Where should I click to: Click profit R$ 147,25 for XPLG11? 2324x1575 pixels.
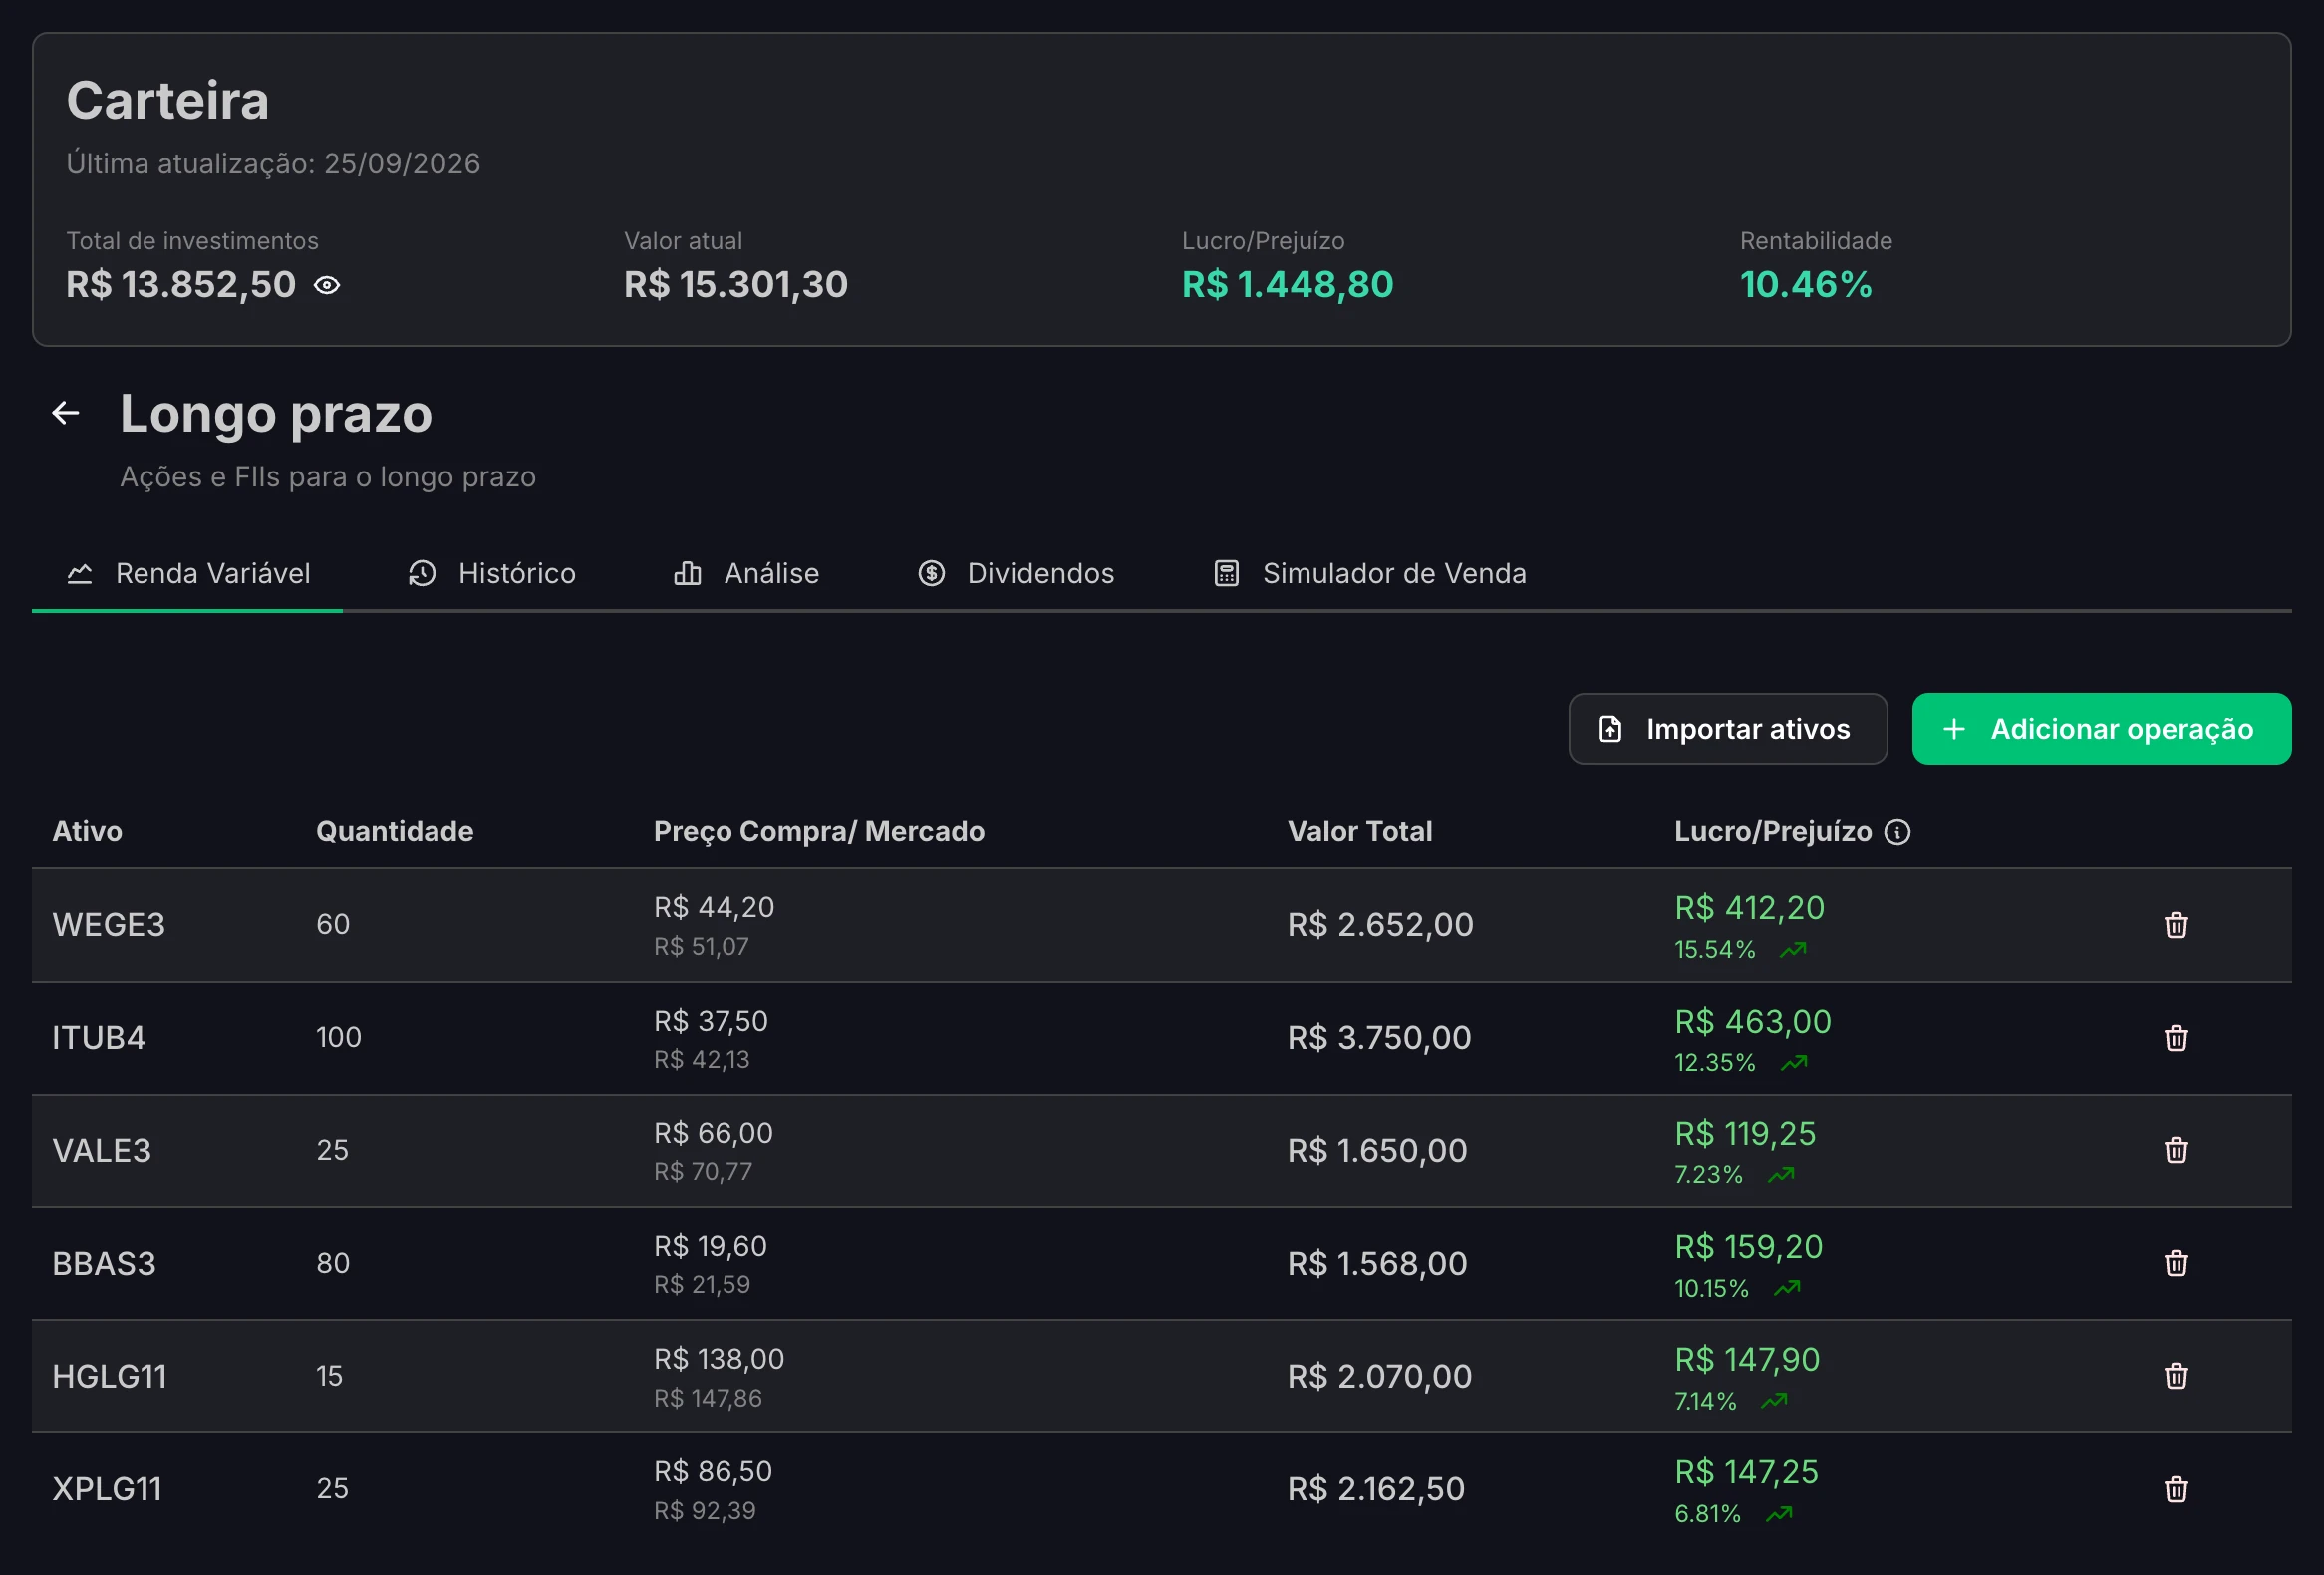coord(1747,1472)
